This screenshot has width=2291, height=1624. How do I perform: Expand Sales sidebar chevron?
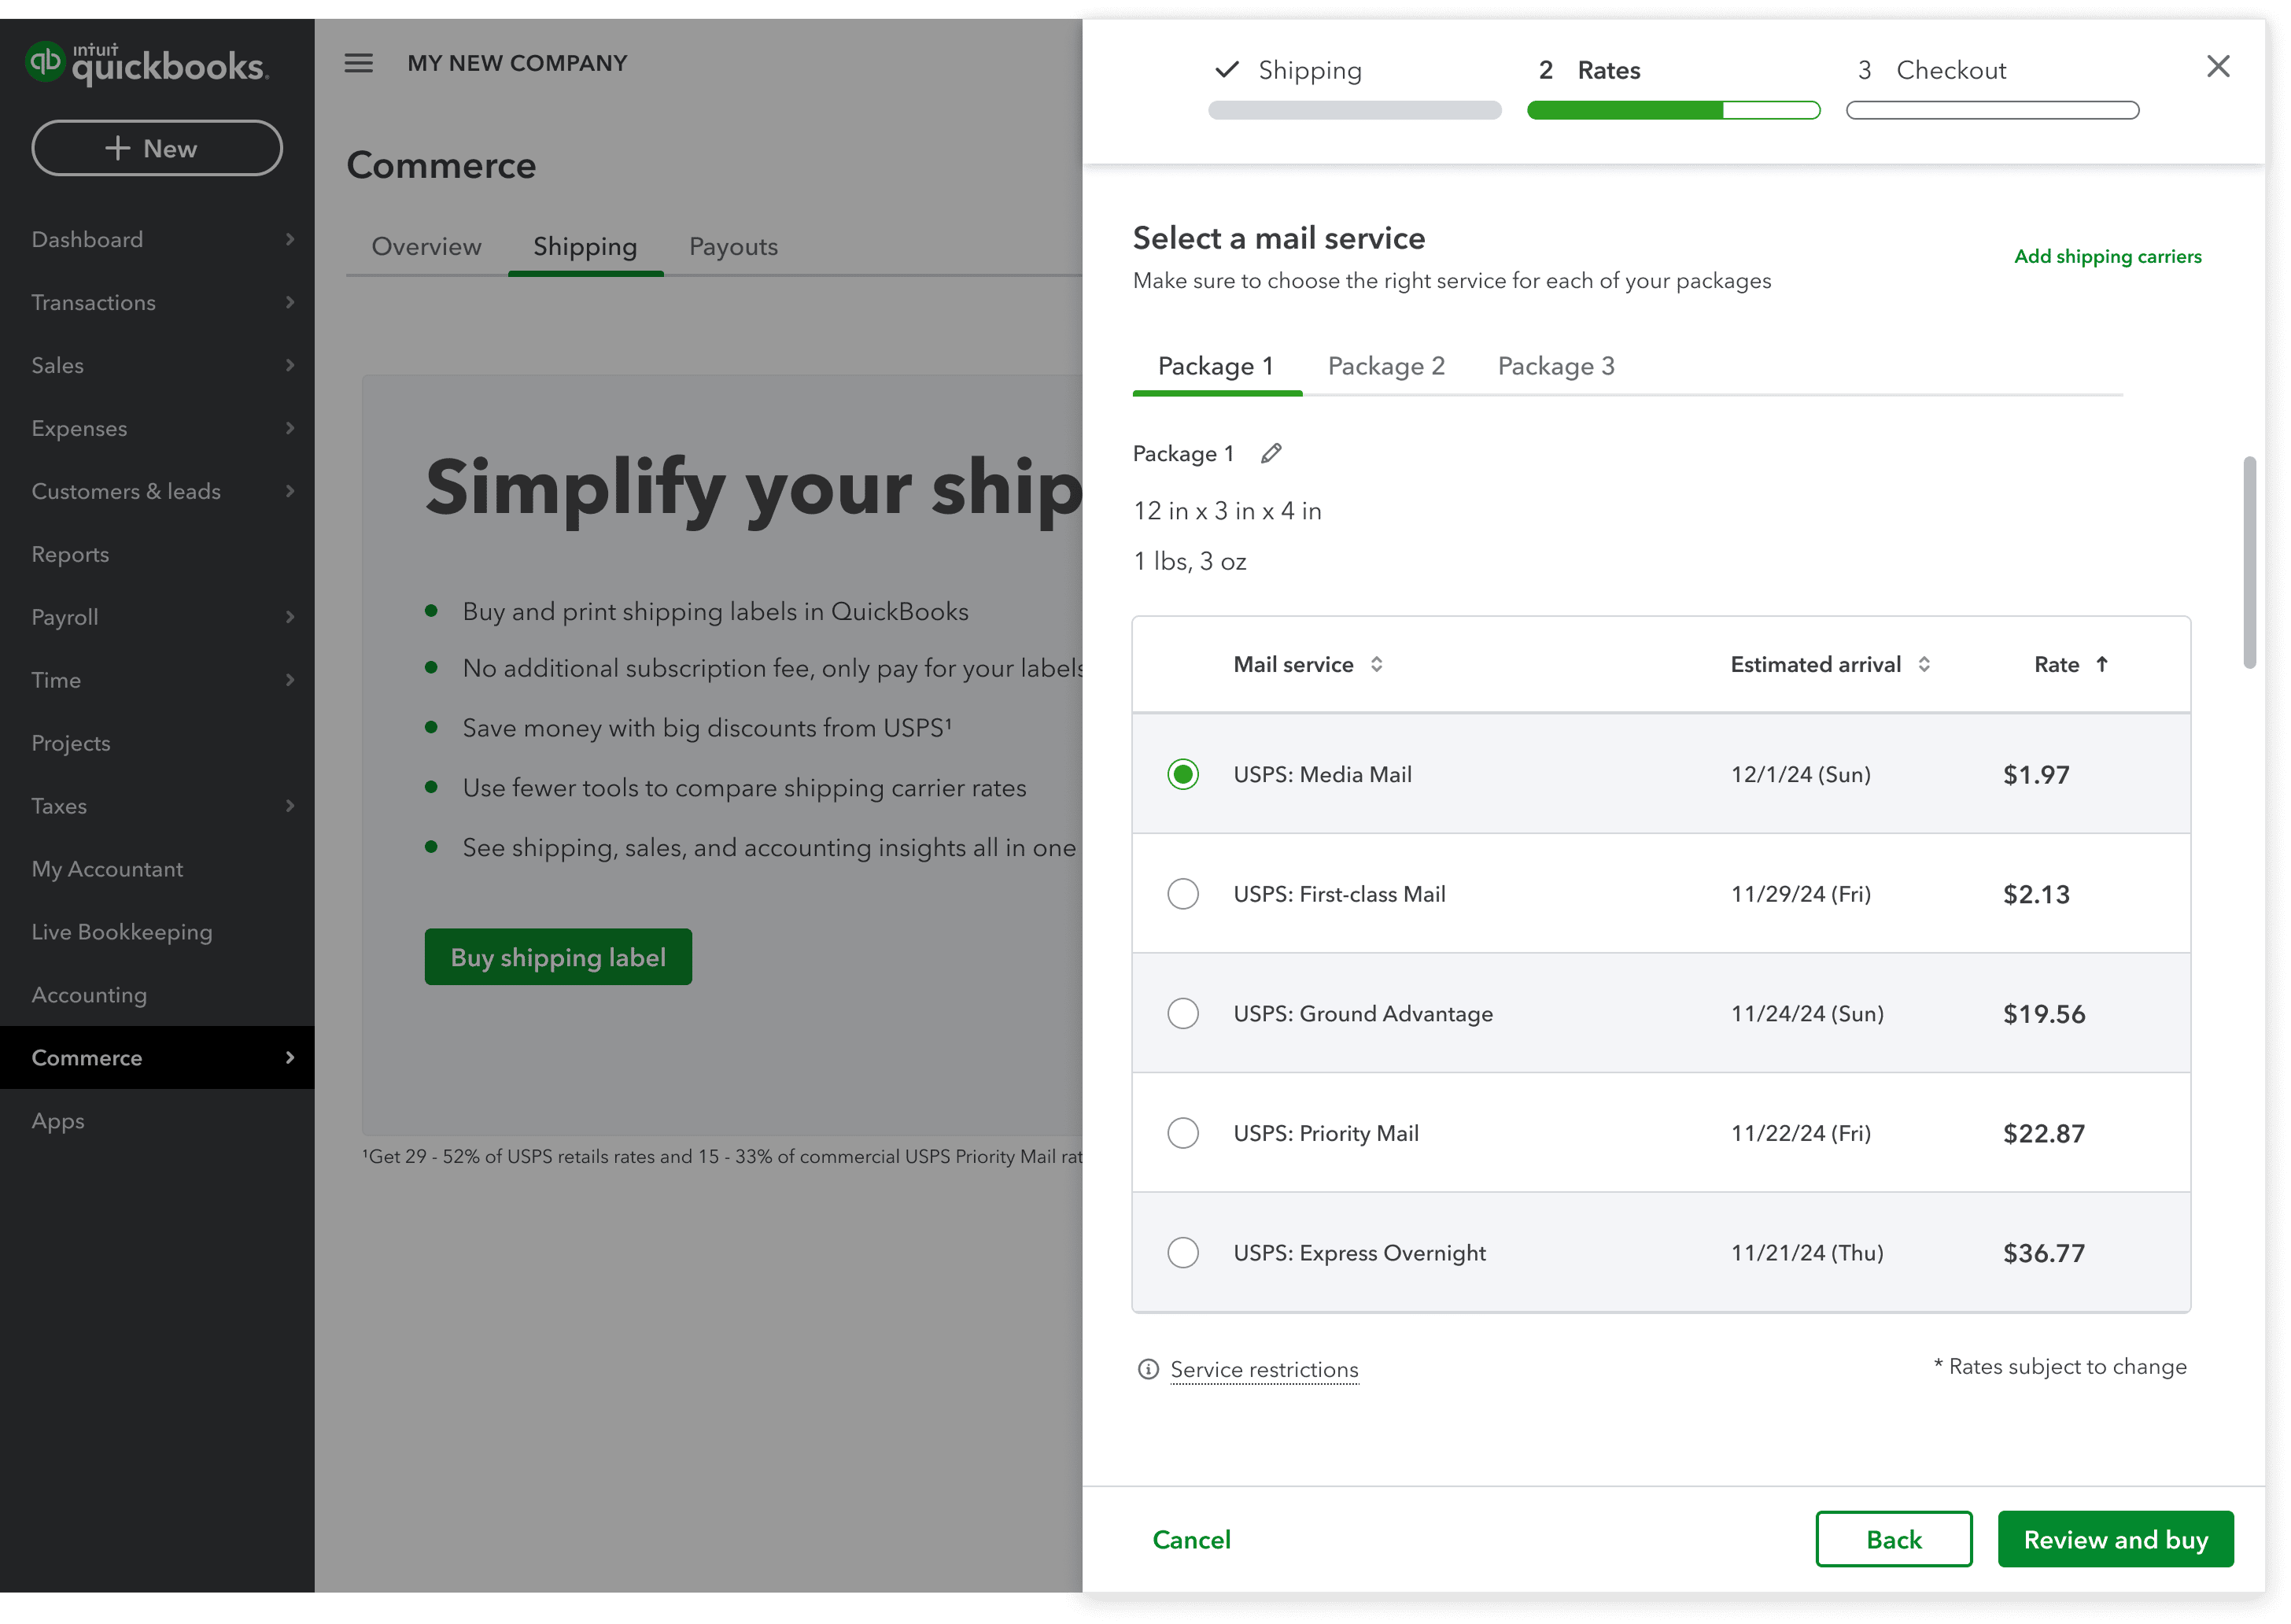[290, 365]
